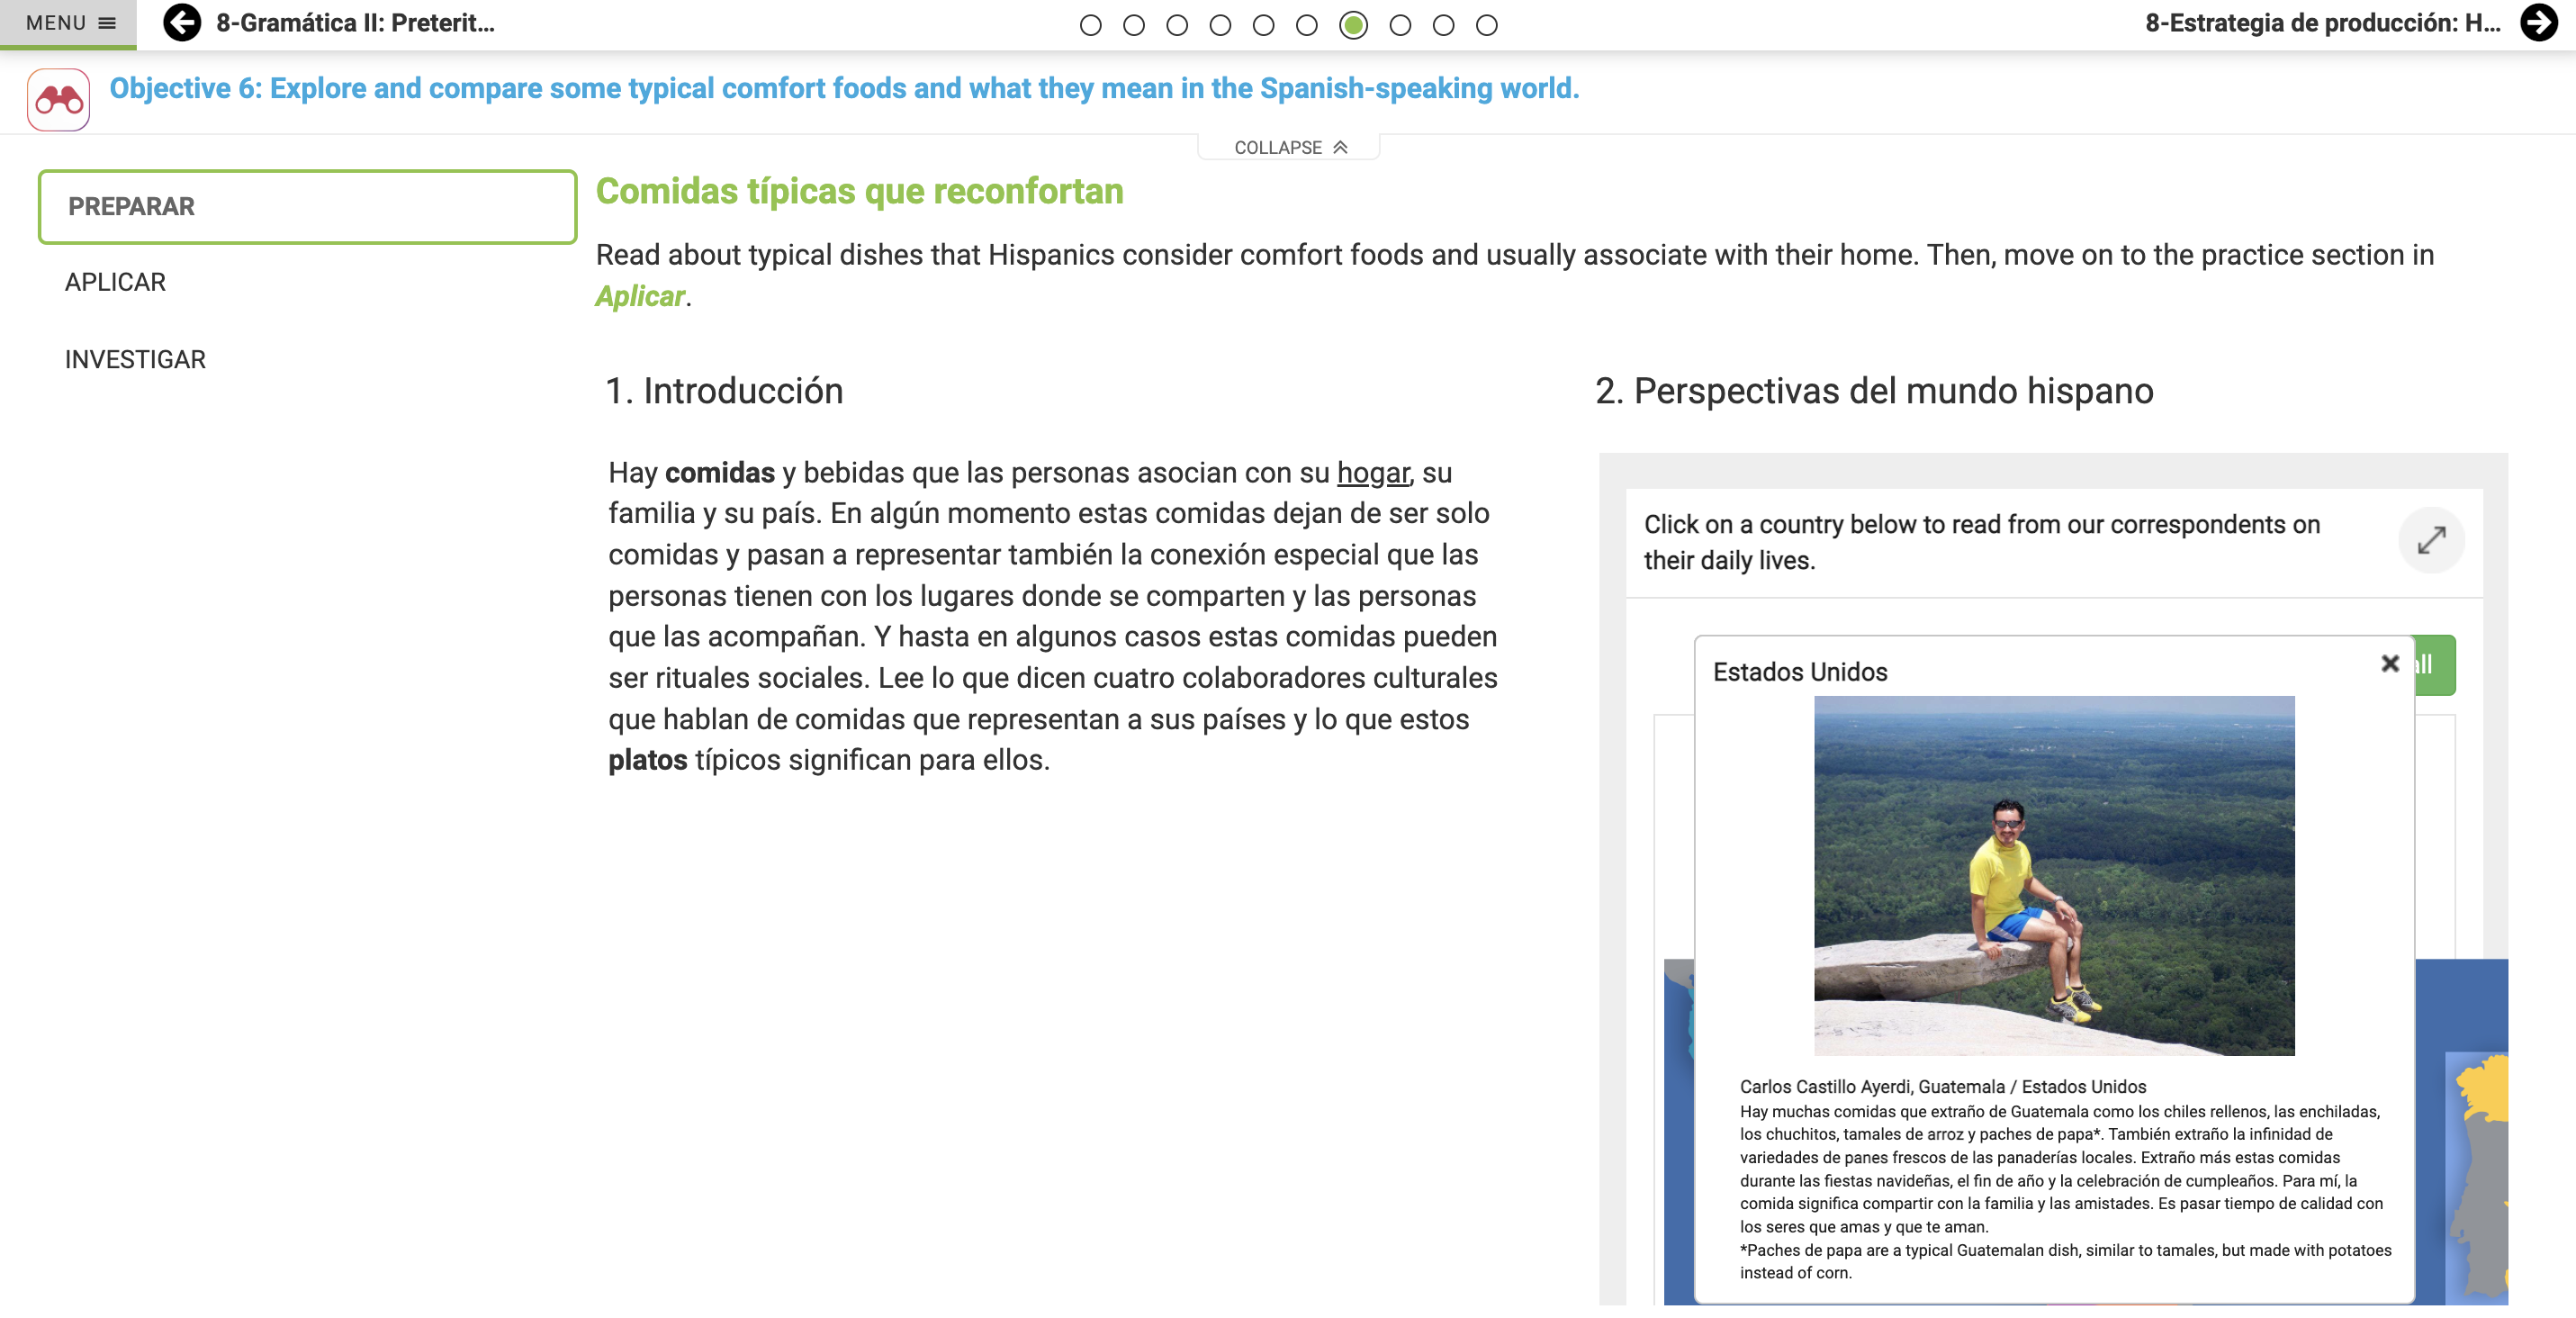Click the Comidas típicas que reconfortan title
The image size is (2576, 1318).
pos(859,191)
